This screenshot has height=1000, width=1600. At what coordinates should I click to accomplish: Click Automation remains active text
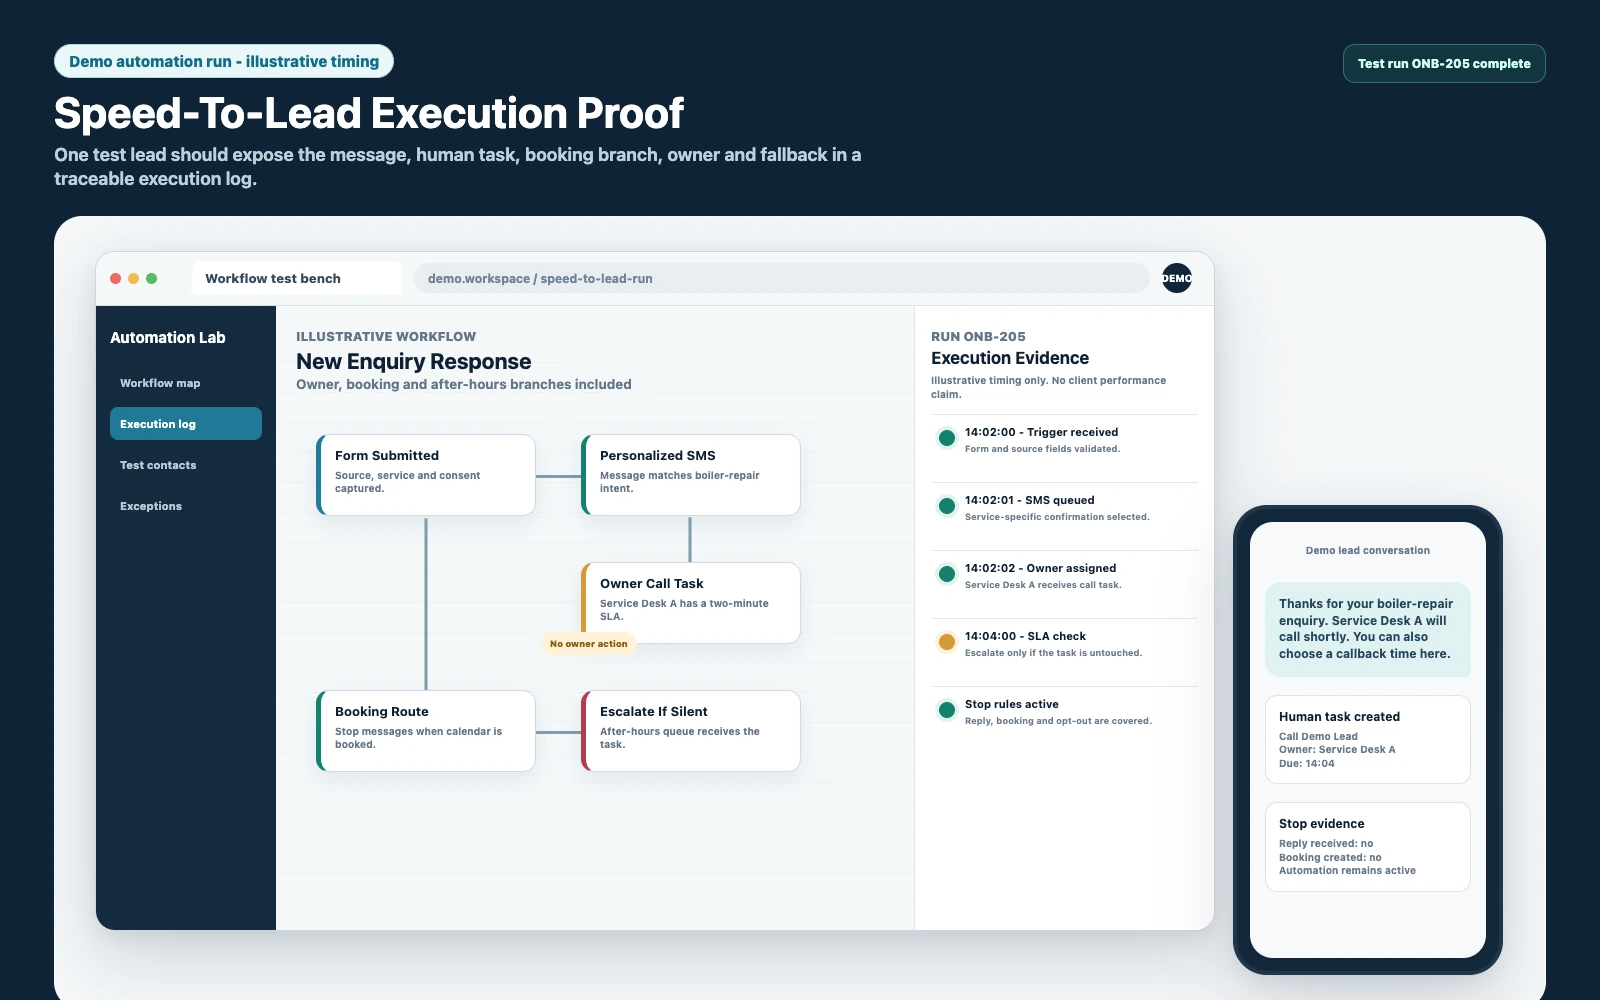tap(1347, 870)
